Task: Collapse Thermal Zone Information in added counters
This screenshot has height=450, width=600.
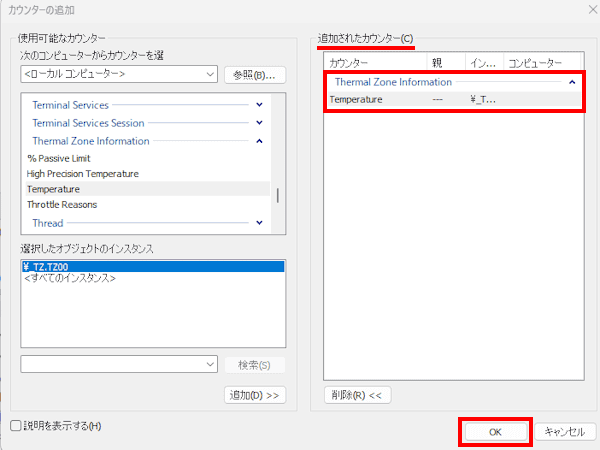Action: coord(572,82)
